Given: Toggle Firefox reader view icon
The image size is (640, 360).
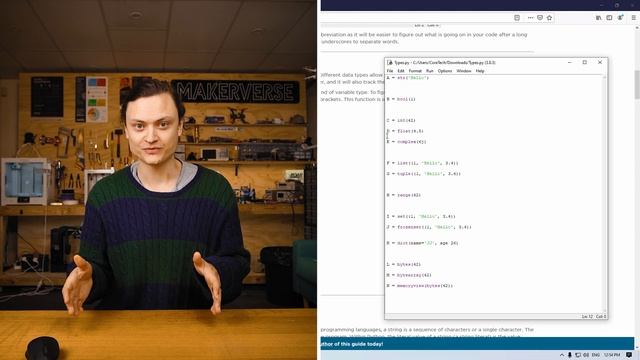Looking at the screenshot, I should tap(517, 18).
